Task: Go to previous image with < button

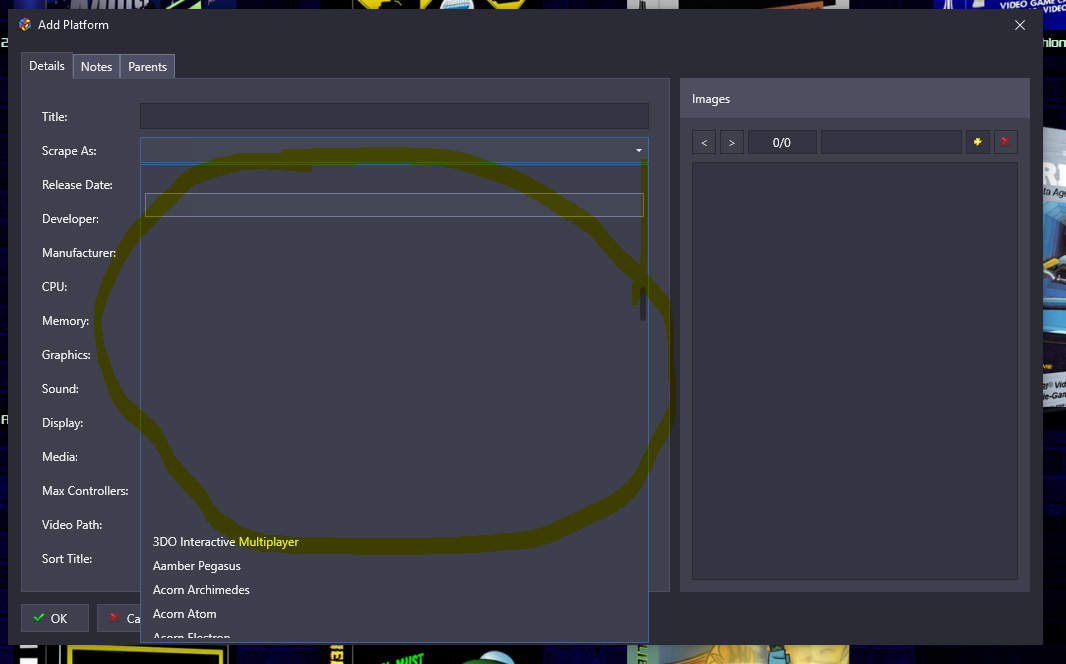Action: point(704,143)
